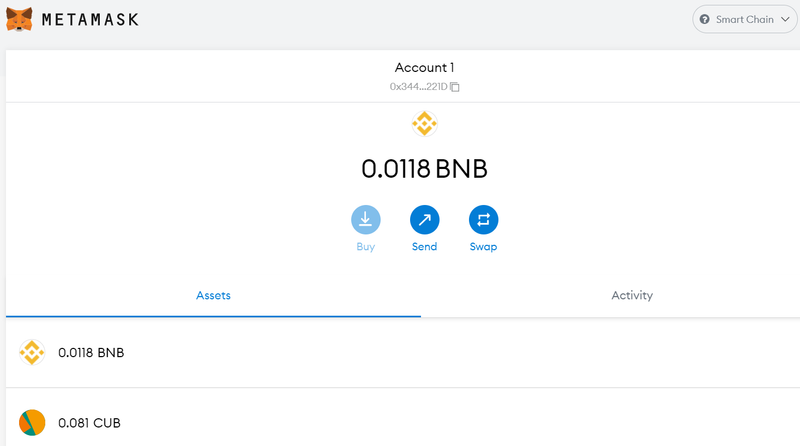Open the Smart Chain network dropdown

(x=744, y=19)
